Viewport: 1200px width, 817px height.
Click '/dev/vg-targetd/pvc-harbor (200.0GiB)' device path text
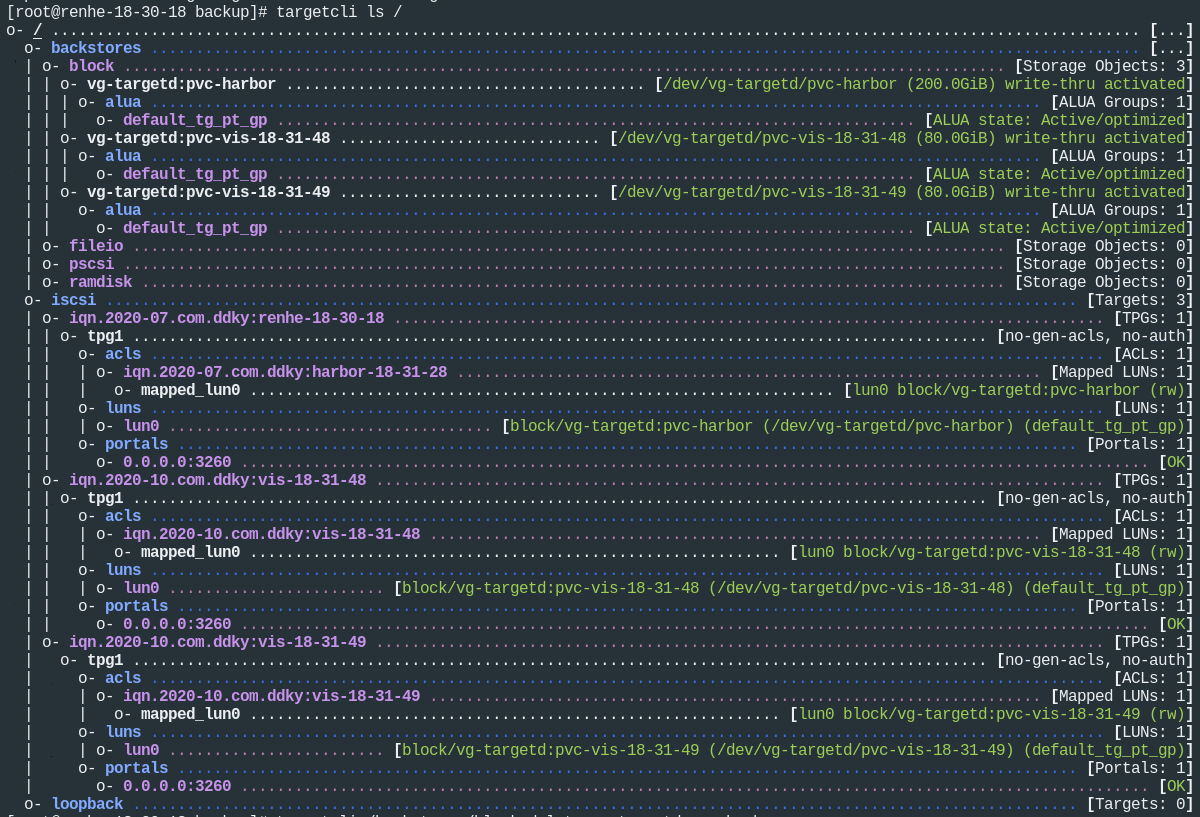[829, 84]
